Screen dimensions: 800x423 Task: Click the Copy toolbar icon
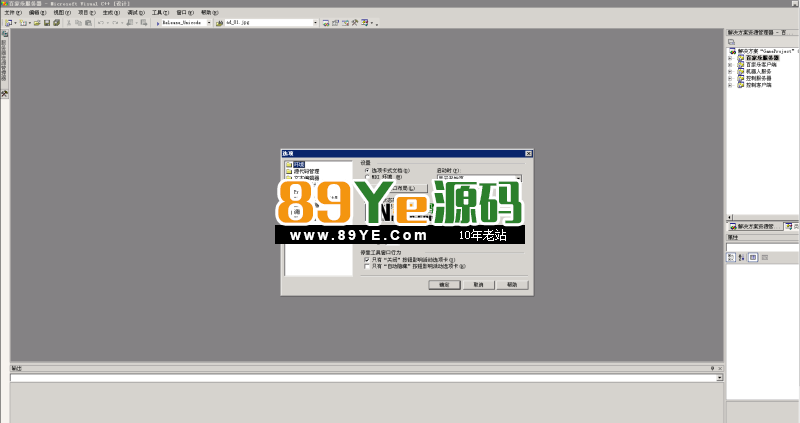tap(79, 23)
